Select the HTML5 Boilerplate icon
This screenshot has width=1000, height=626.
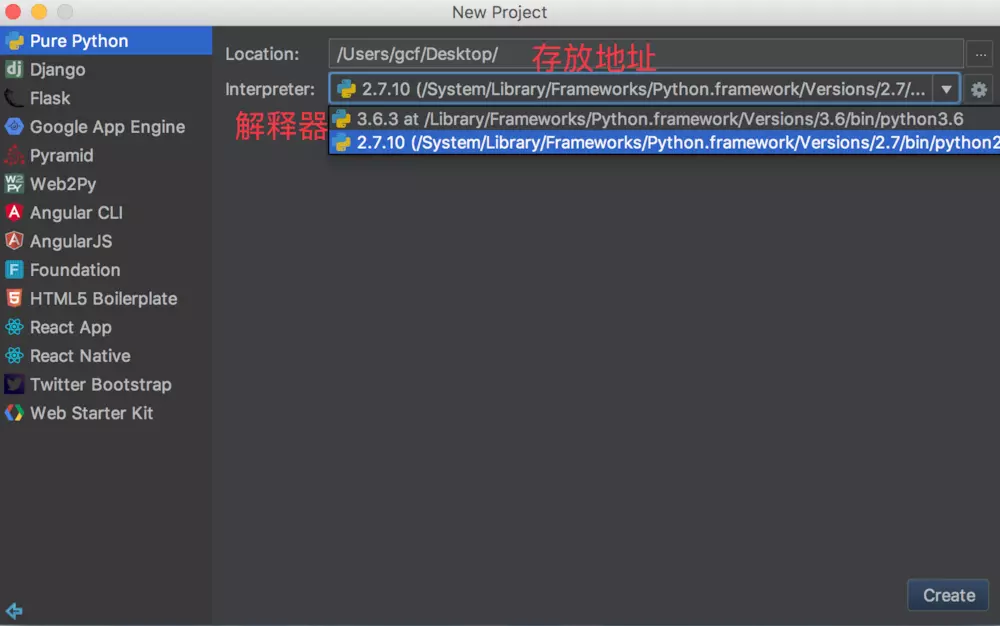point(14,299)
